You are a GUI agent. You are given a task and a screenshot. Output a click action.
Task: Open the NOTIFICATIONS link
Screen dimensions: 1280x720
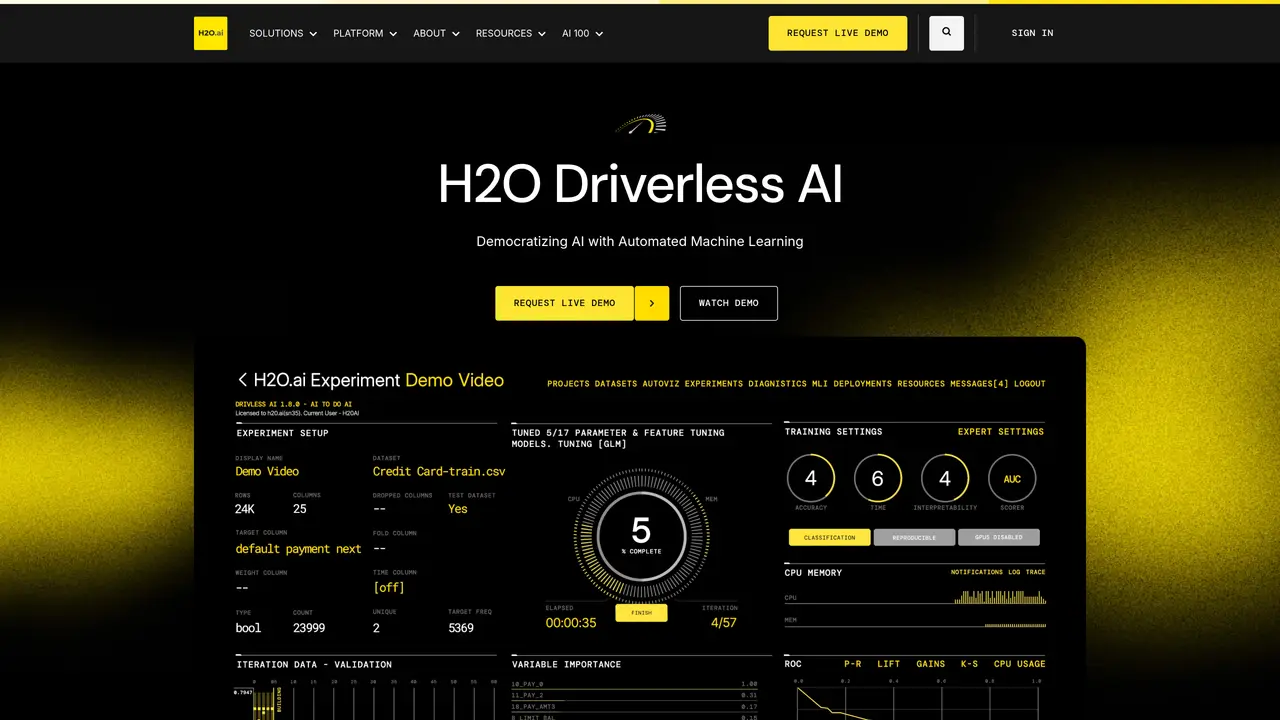pos(977,572)
